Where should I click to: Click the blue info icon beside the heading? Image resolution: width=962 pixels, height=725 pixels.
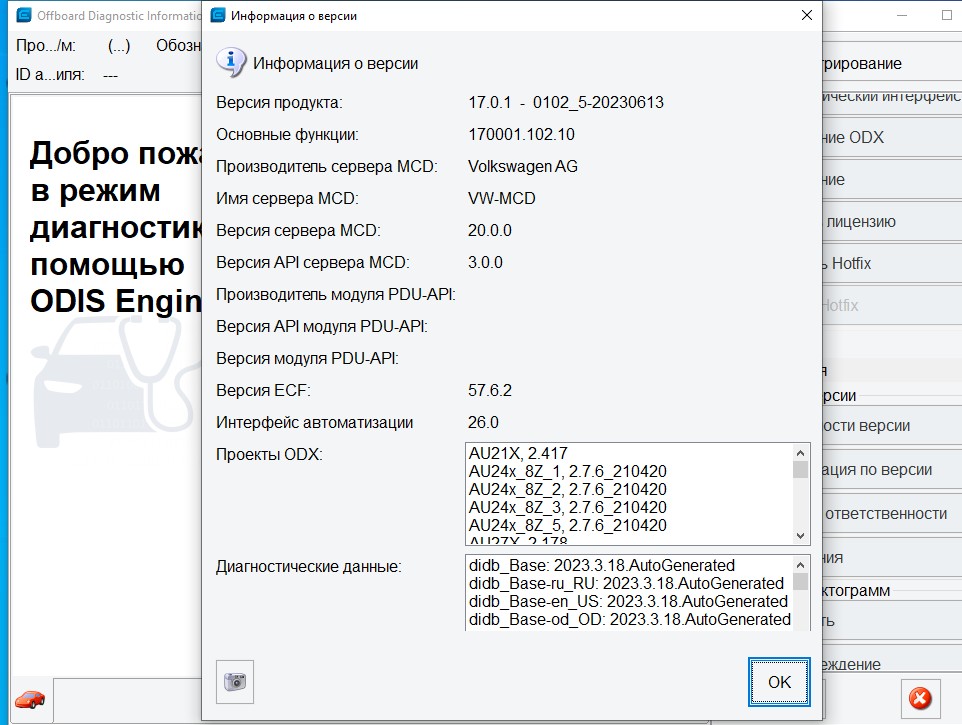(231, 62)
